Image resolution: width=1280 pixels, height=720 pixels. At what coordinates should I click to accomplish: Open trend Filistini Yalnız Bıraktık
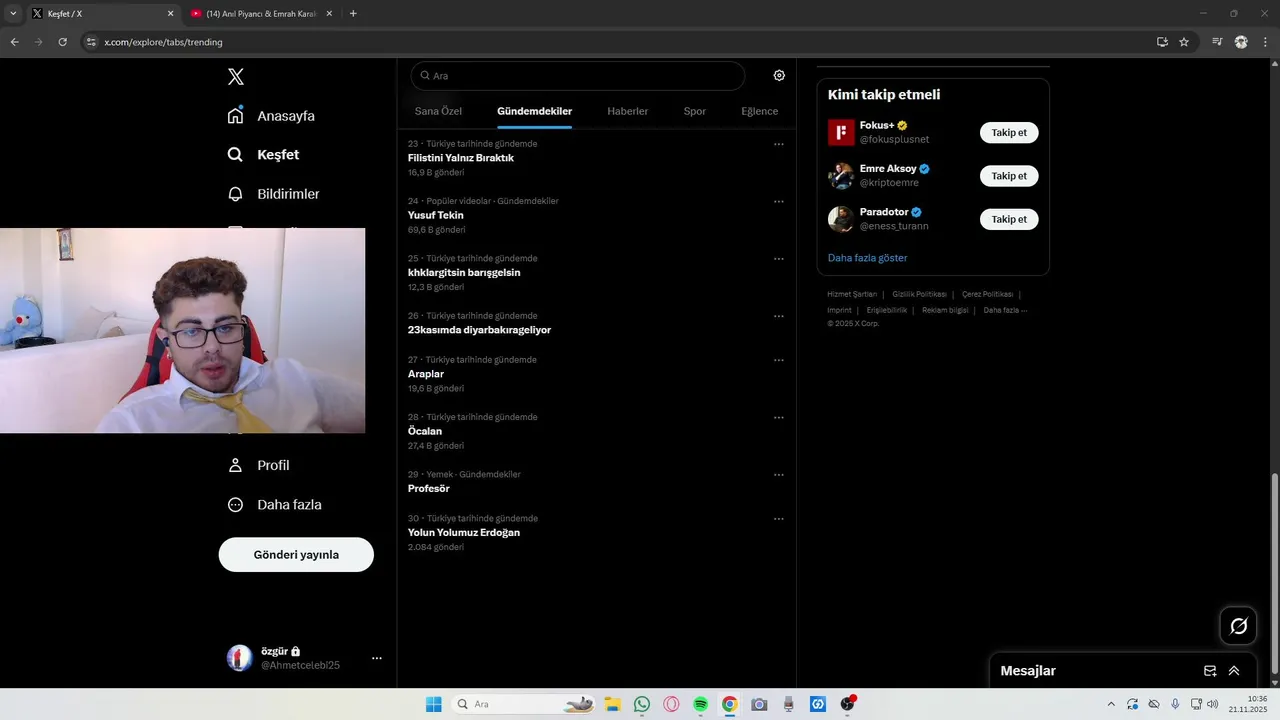tap(461, 158)
